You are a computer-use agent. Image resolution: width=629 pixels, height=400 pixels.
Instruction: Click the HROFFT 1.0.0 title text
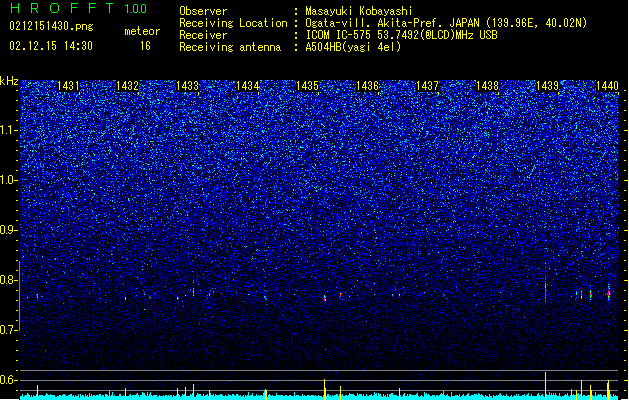[x=78, y=8]
